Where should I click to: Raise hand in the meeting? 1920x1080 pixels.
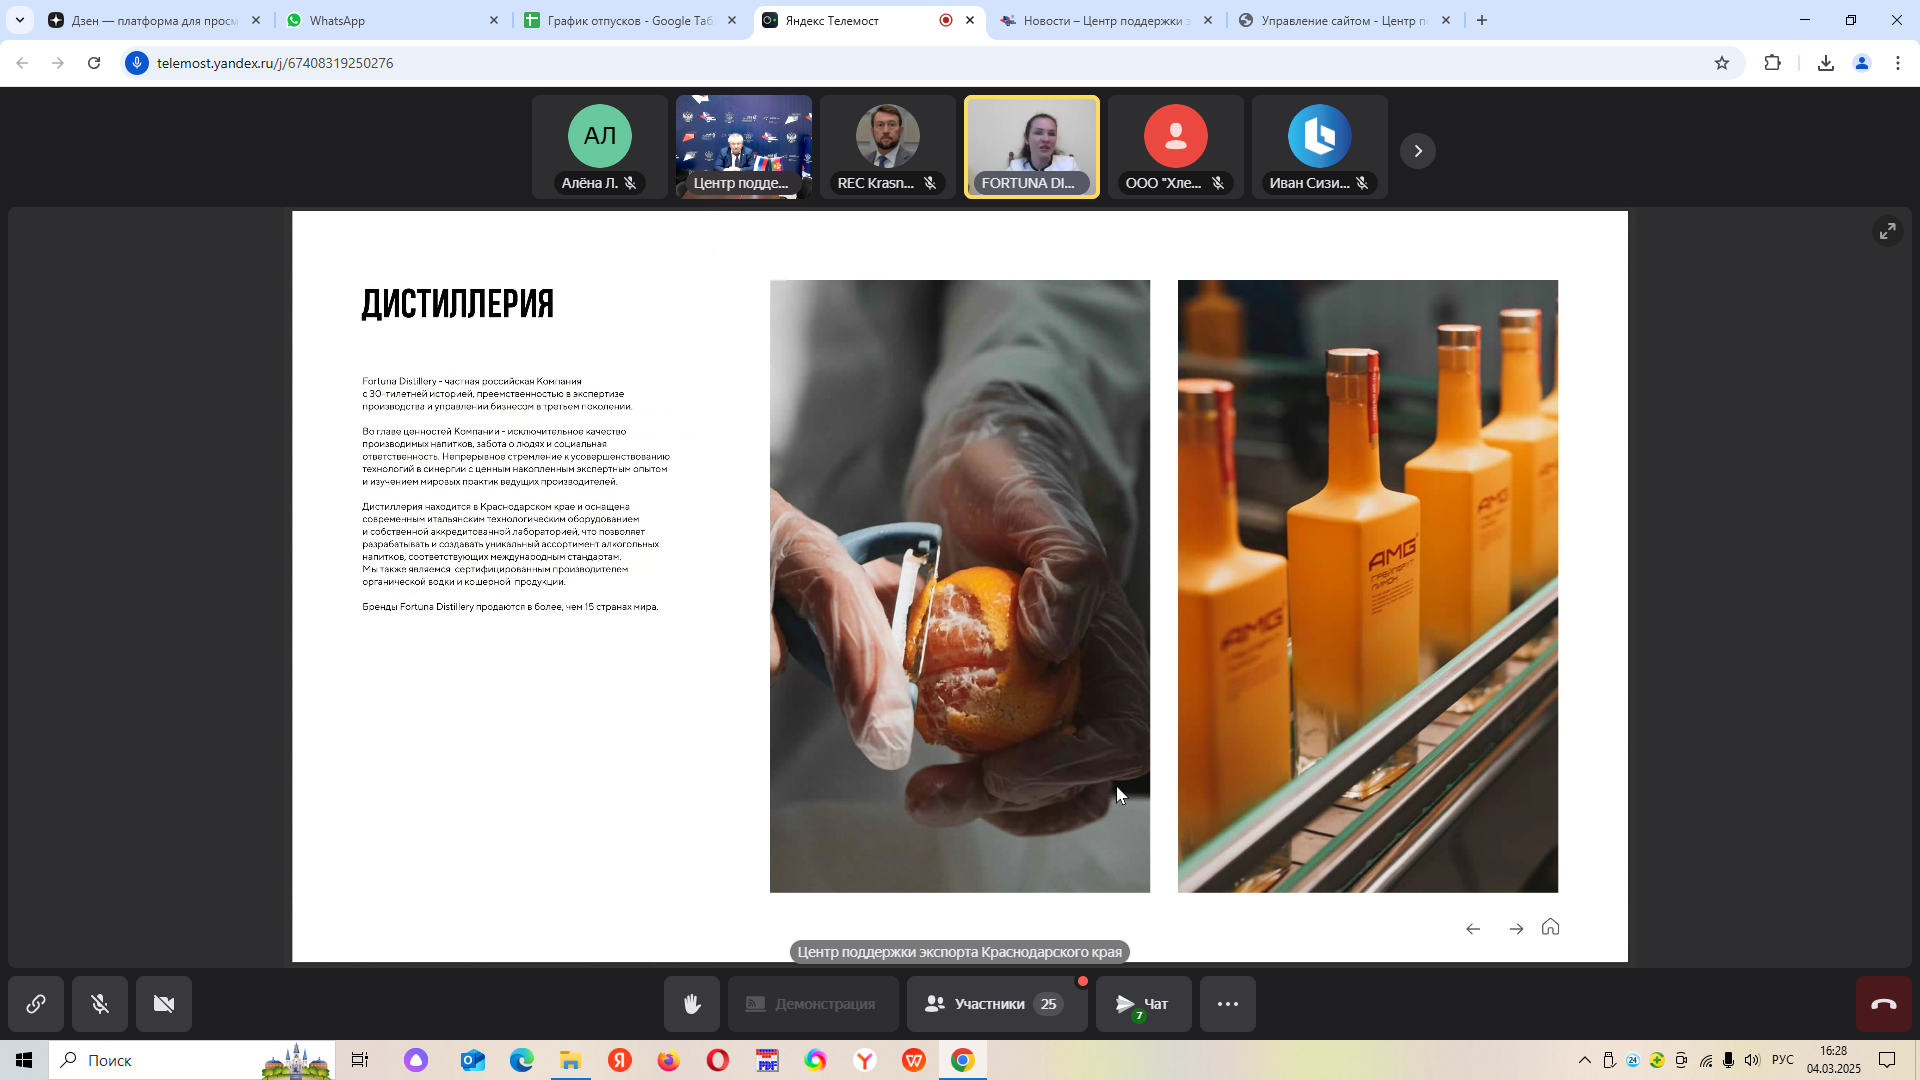tap(692, 1004)
